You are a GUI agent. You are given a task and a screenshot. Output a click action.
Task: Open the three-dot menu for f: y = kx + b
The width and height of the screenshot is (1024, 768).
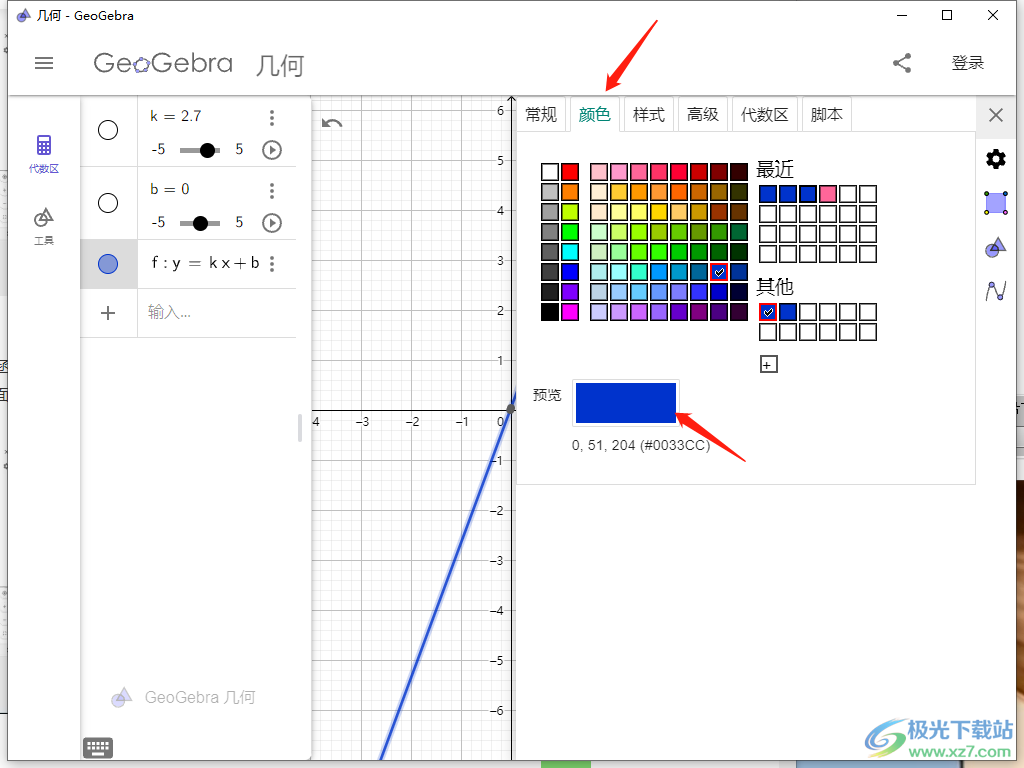[x=272, y=264]
